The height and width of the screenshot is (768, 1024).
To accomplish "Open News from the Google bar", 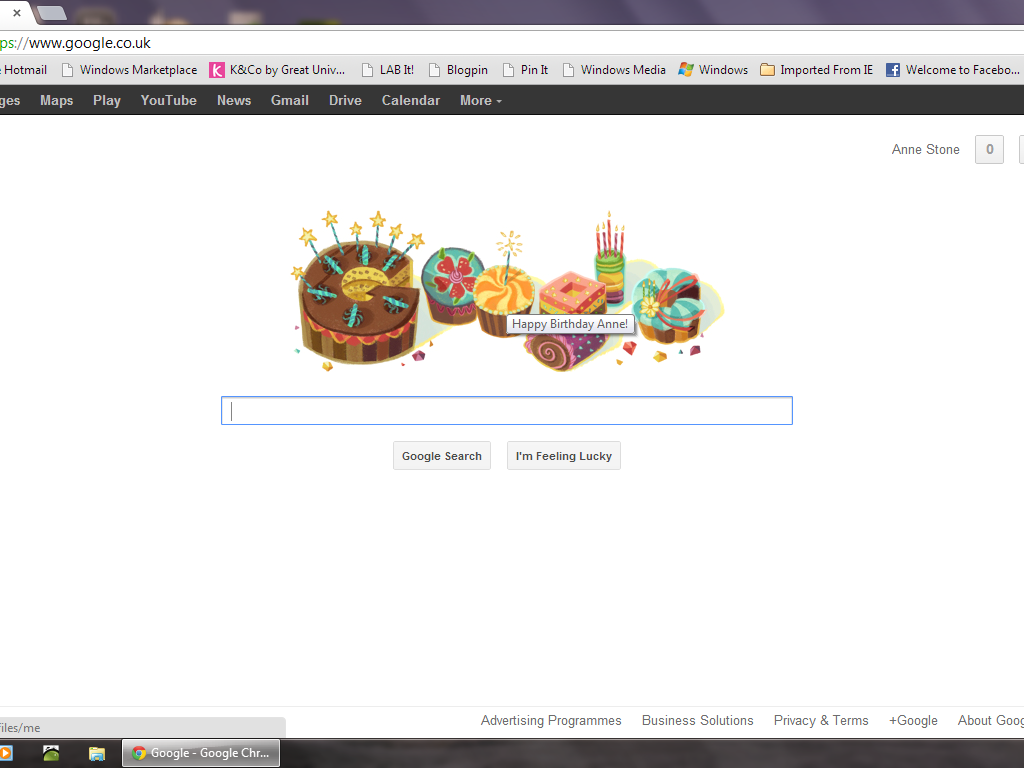I will pyautogui.click(x=234, y=101).
